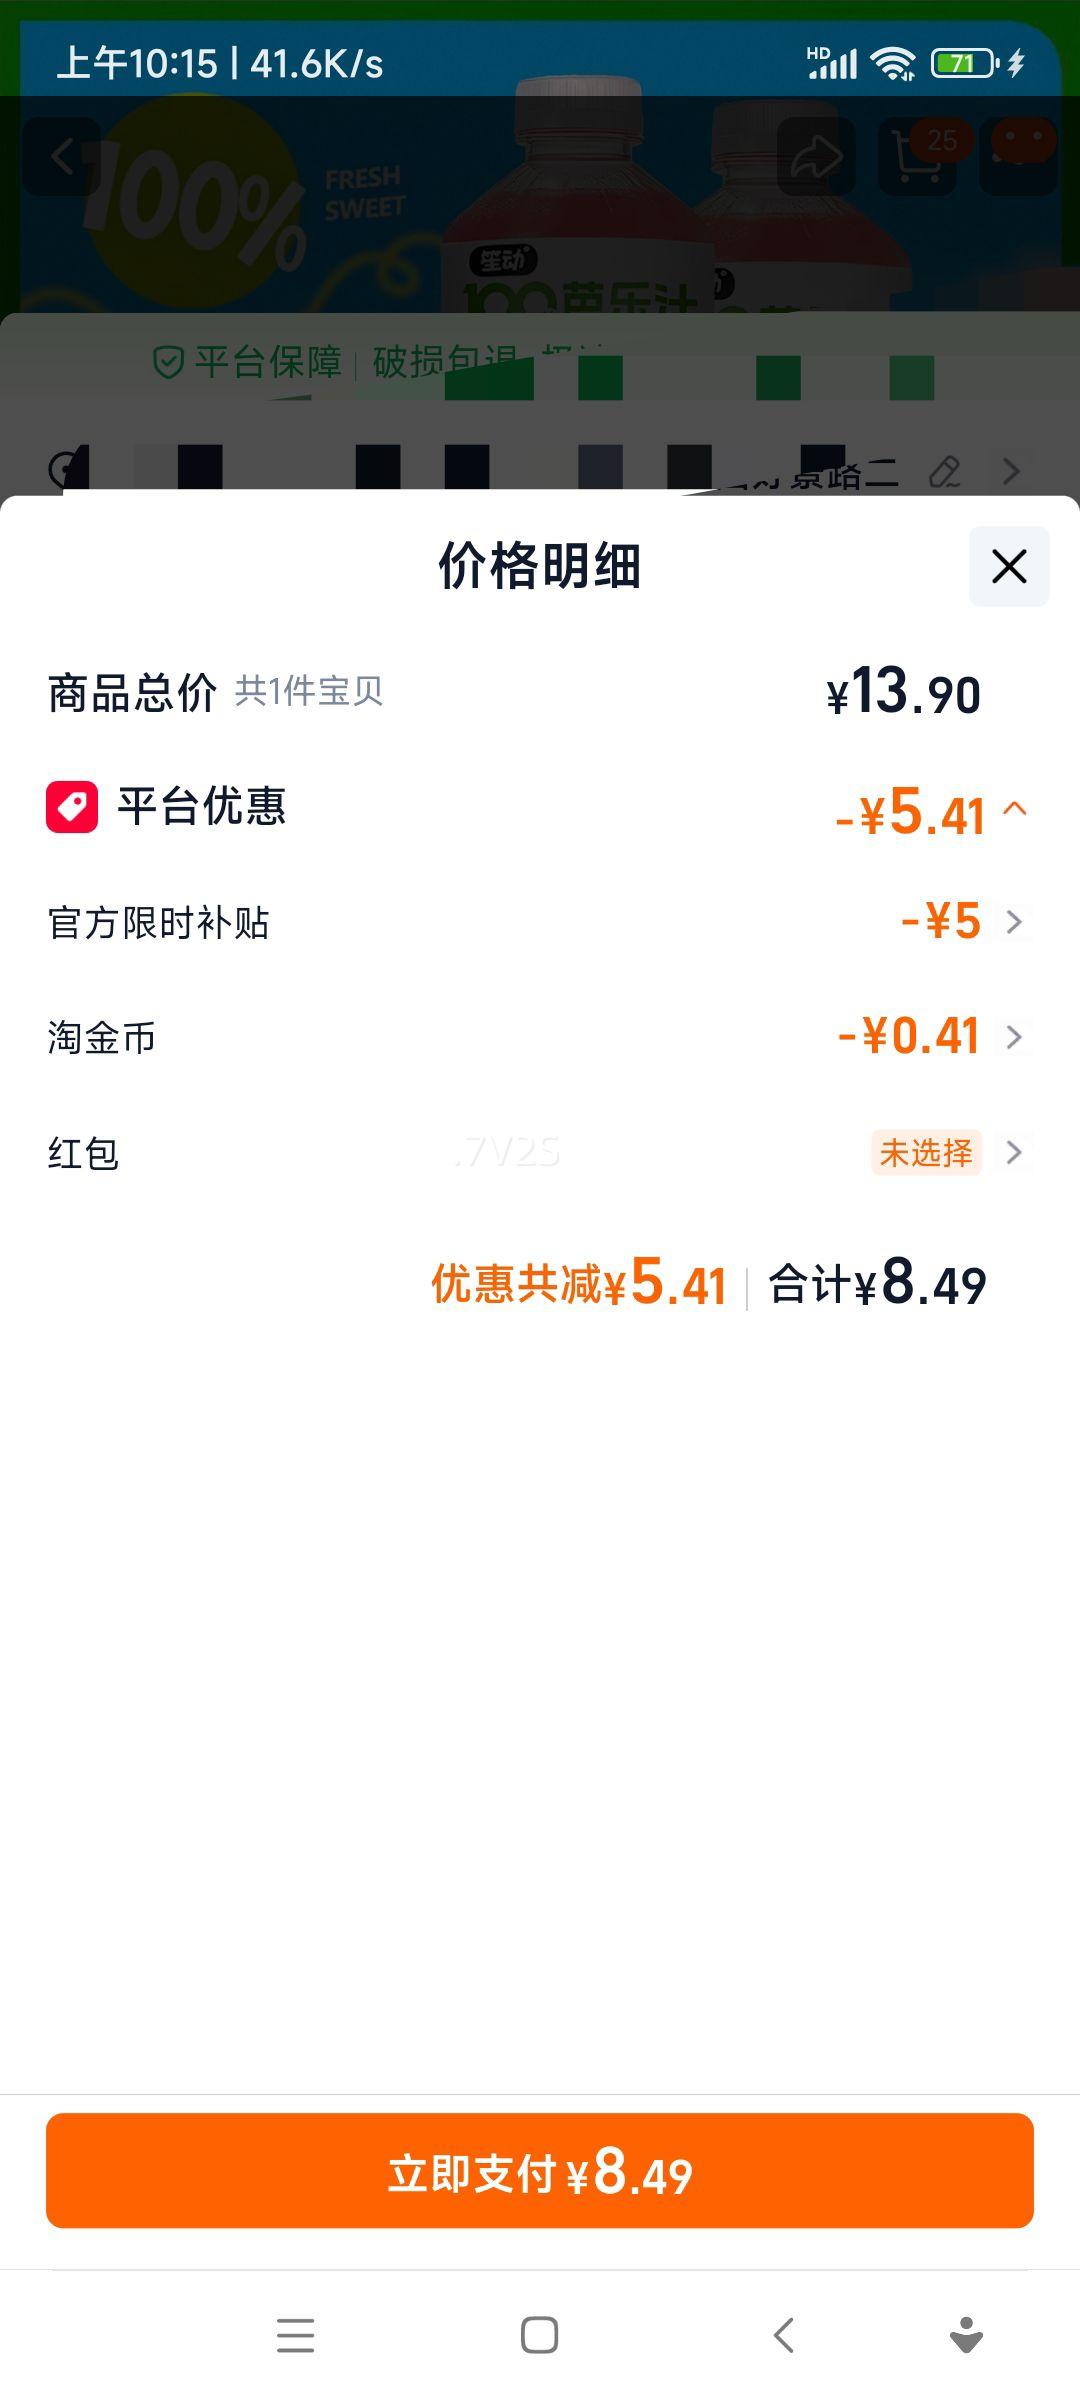Open 淘金币 deduction details chevron
The width and height of the screenshot is (1080, 2400).
1014,1037
